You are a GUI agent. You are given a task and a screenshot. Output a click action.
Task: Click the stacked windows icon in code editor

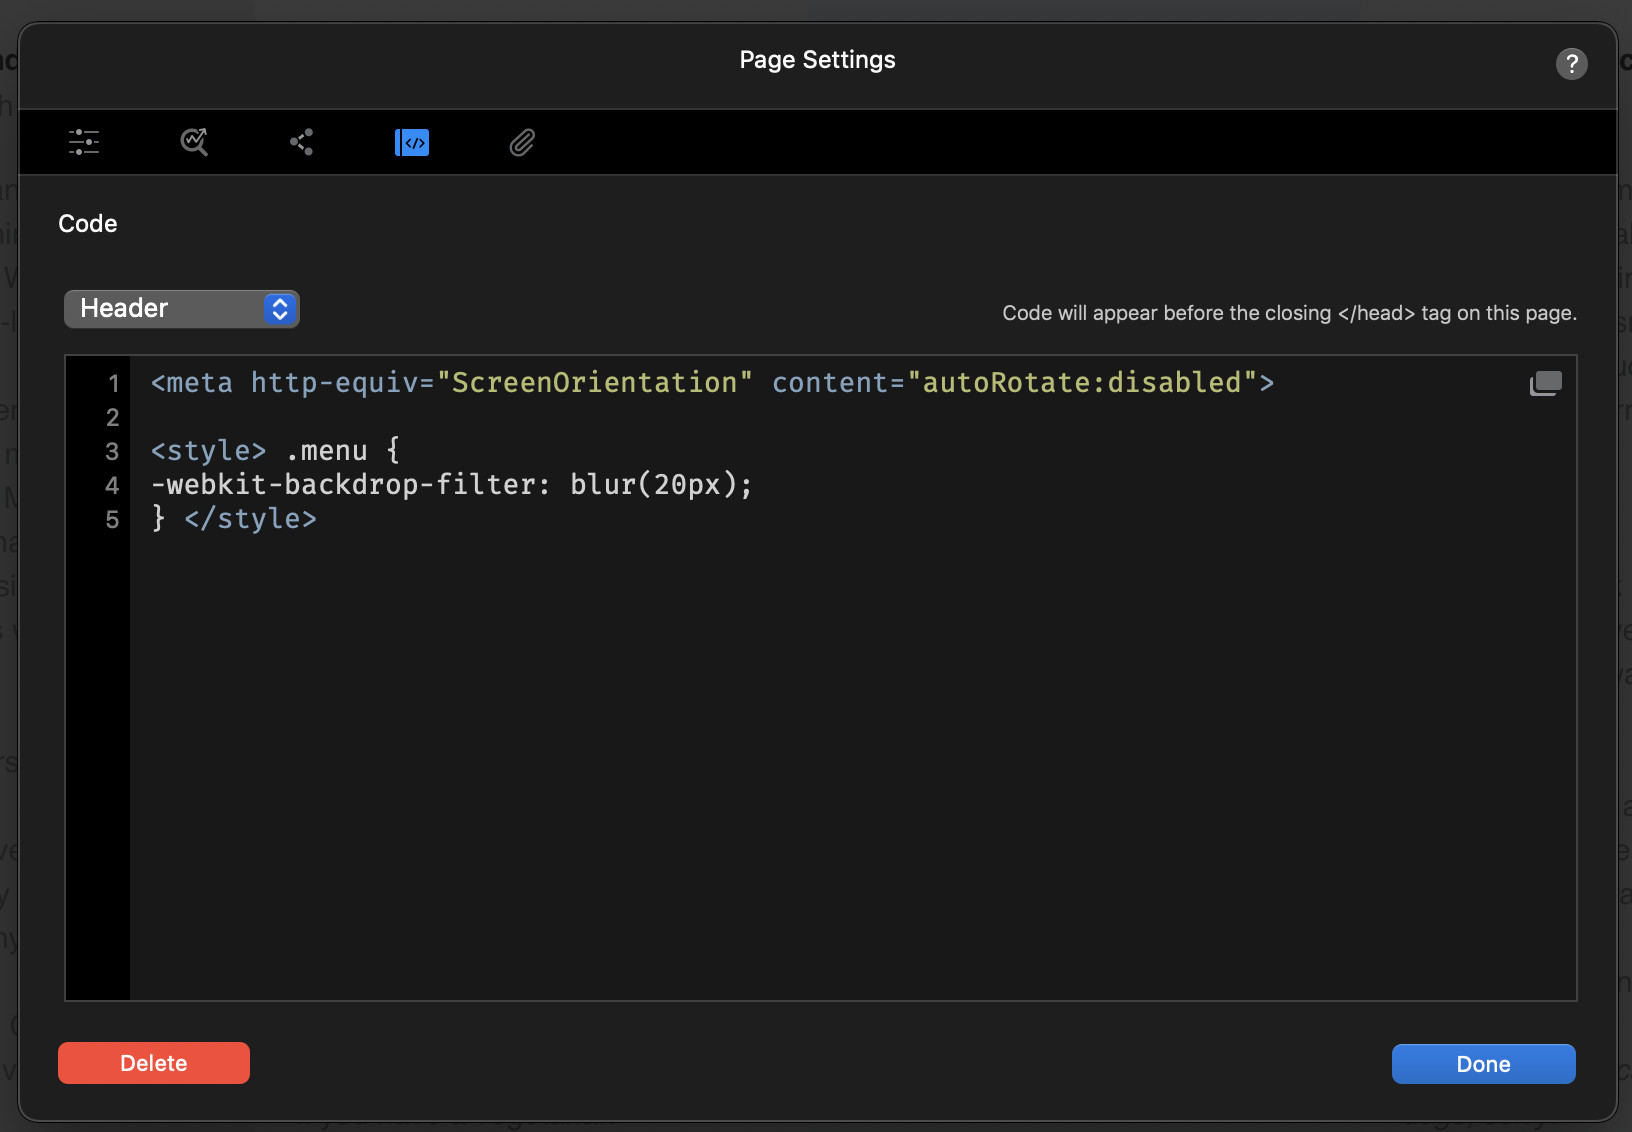[1545, 384]
